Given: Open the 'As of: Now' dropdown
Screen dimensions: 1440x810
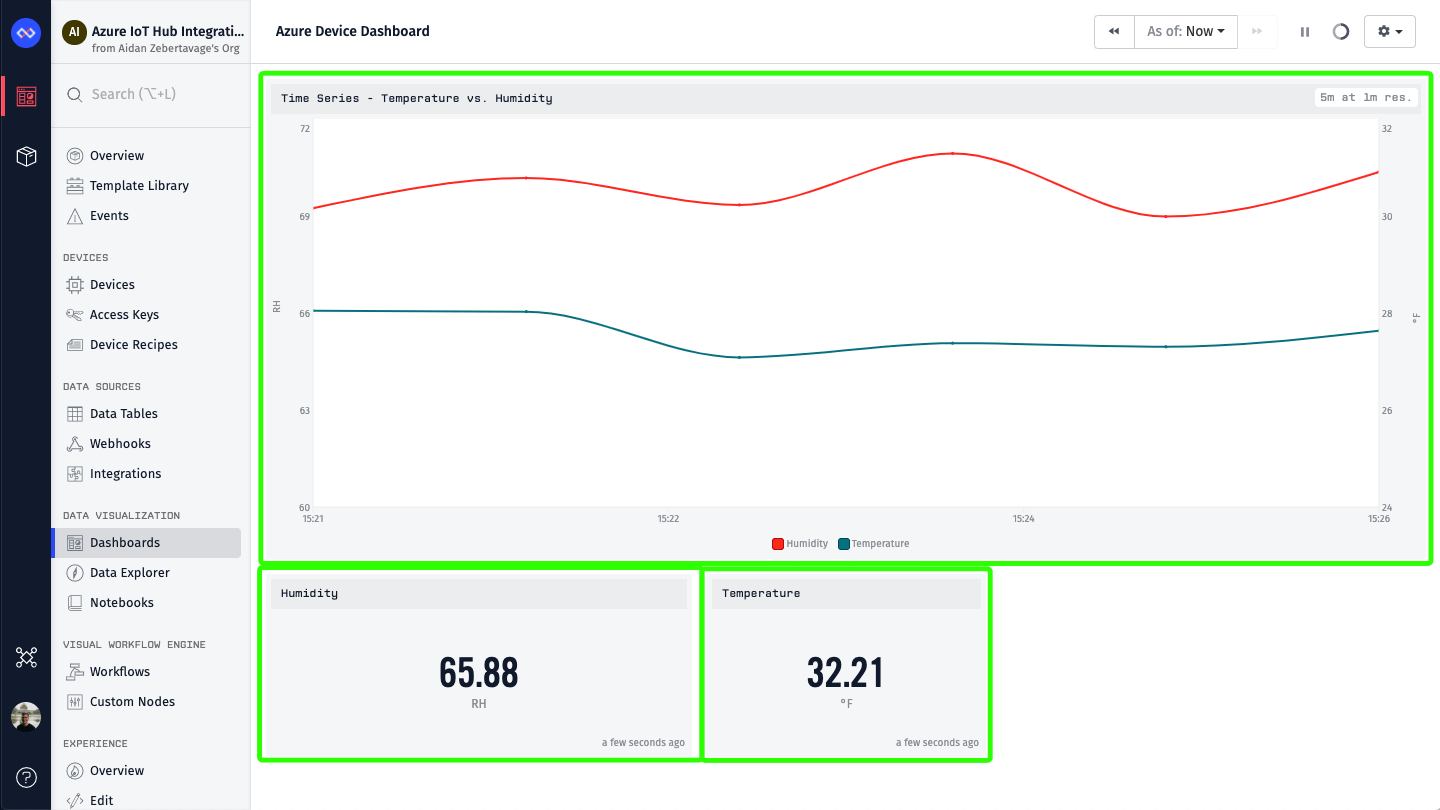Looking at the screenshot, I should coord(1186,32).
